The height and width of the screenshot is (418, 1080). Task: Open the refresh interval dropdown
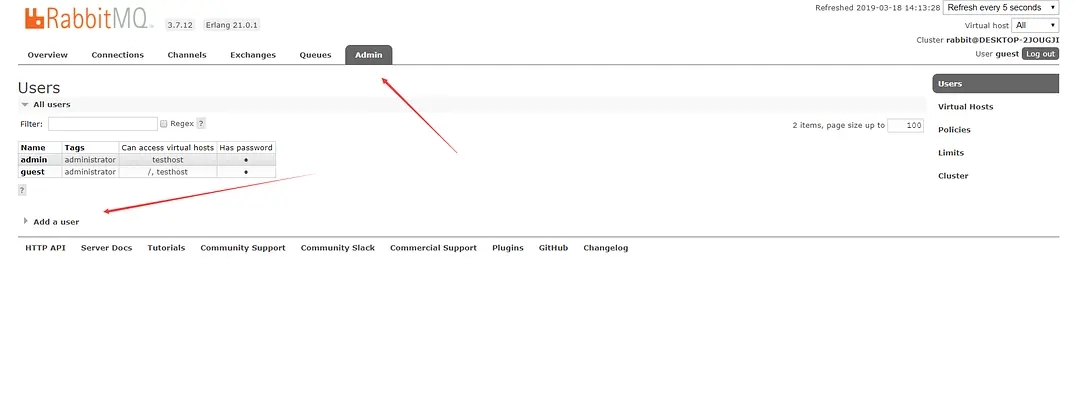click(x=1001, y=8)
